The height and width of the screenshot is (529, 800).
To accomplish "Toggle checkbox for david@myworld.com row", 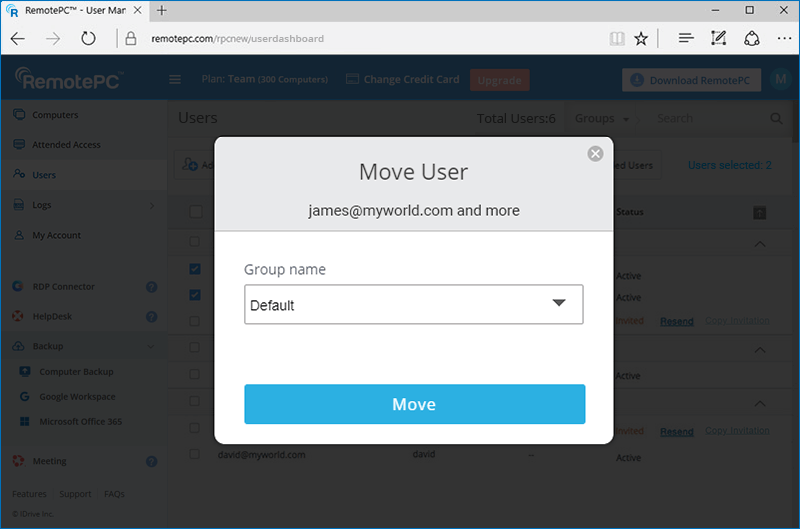I will (x=195, y=454).
